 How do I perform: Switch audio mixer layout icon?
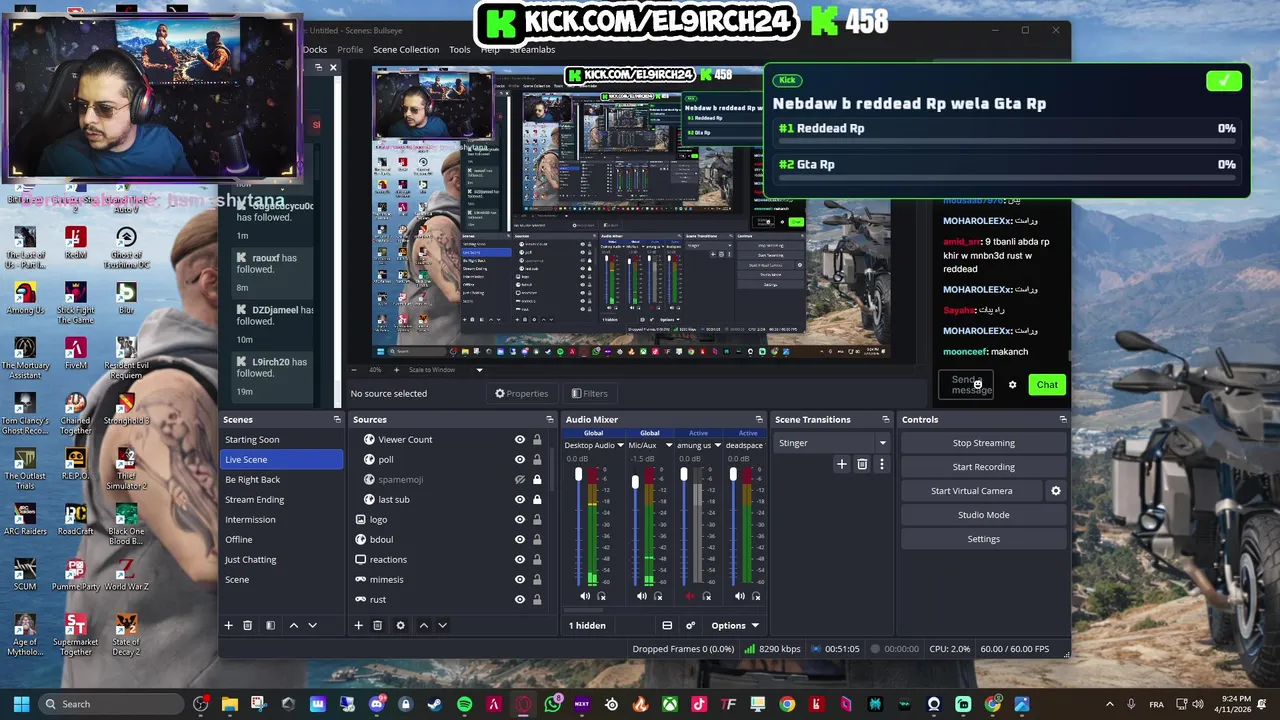[x=667, y=625]
